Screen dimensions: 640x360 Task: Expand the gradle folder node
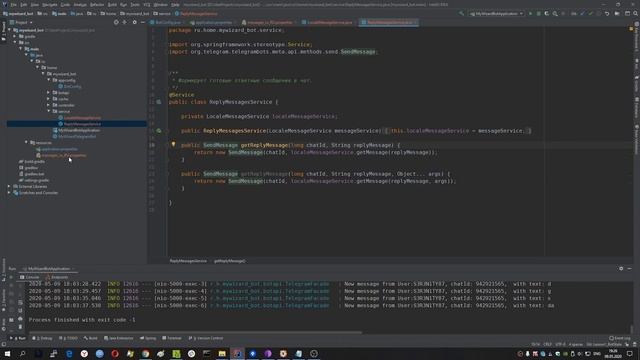15,36
